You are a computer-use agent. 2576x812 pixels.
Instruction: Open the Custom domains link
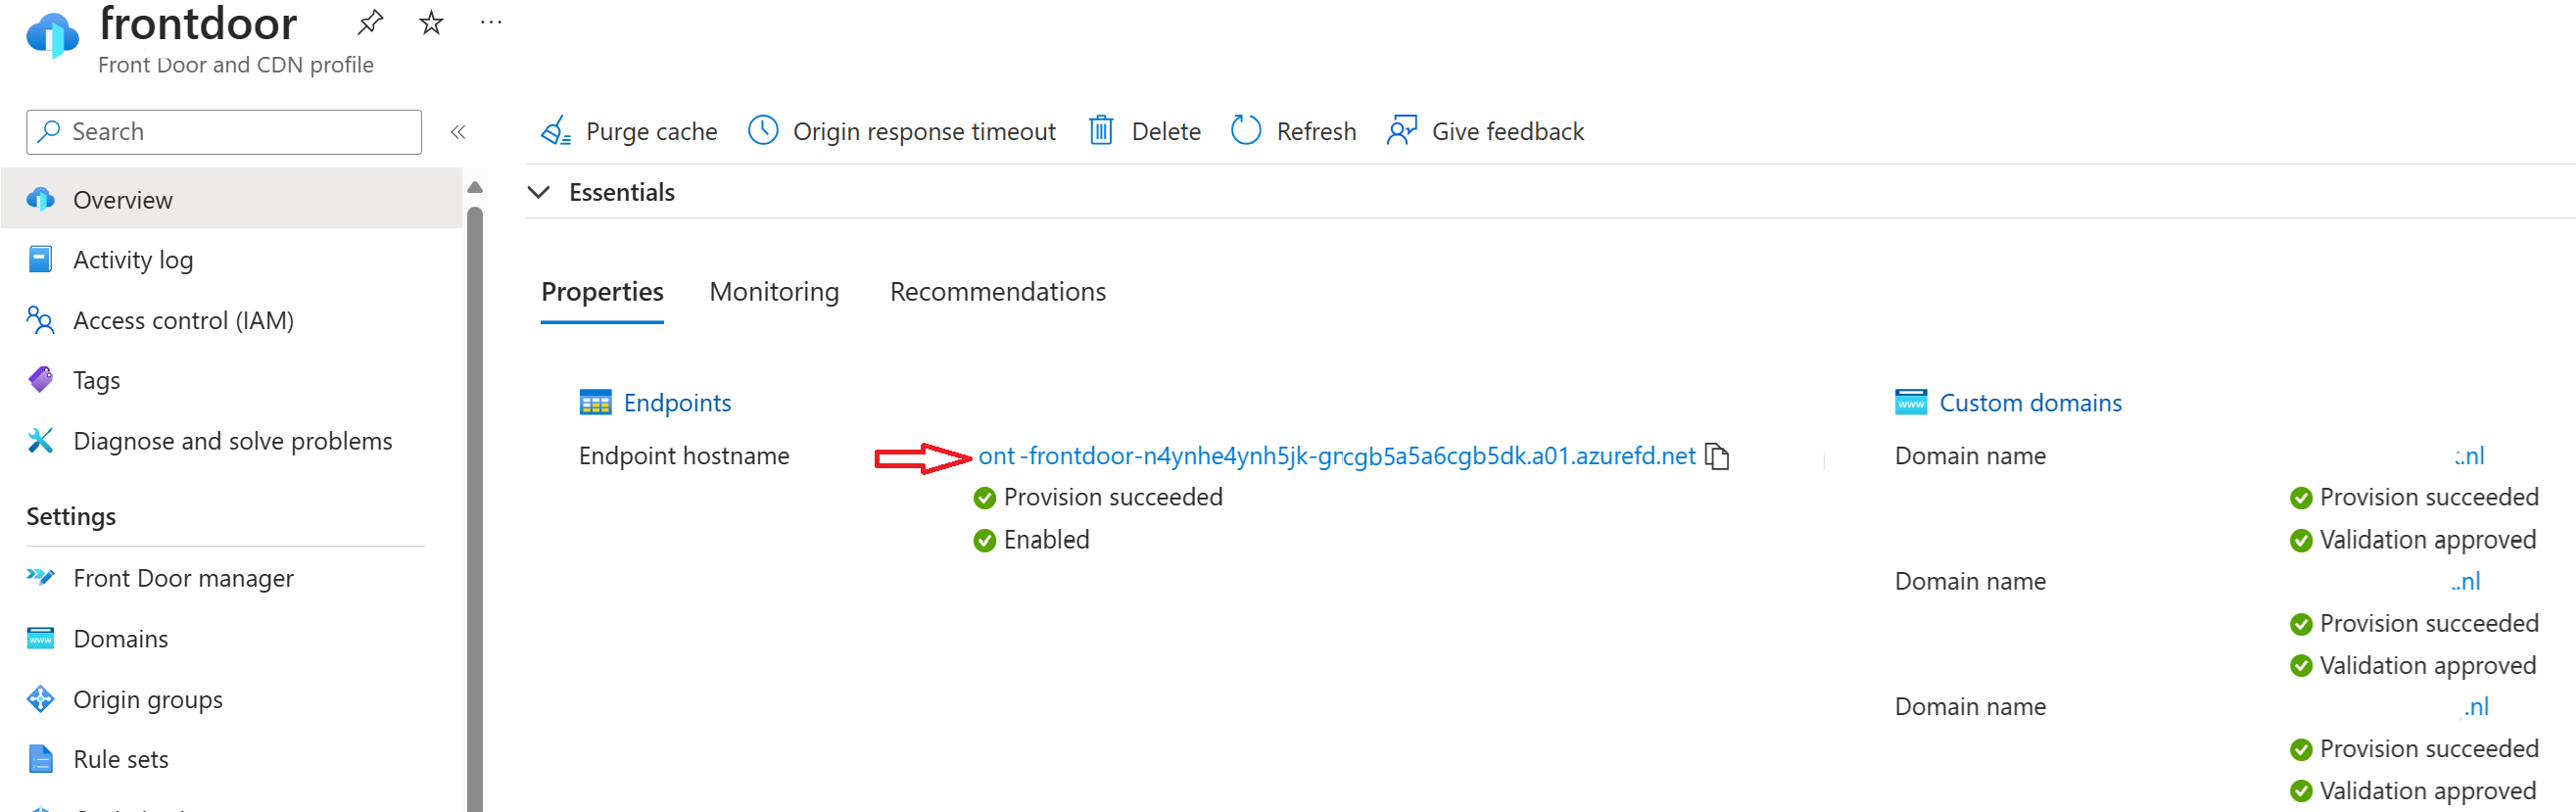[x=2030, y=403]
